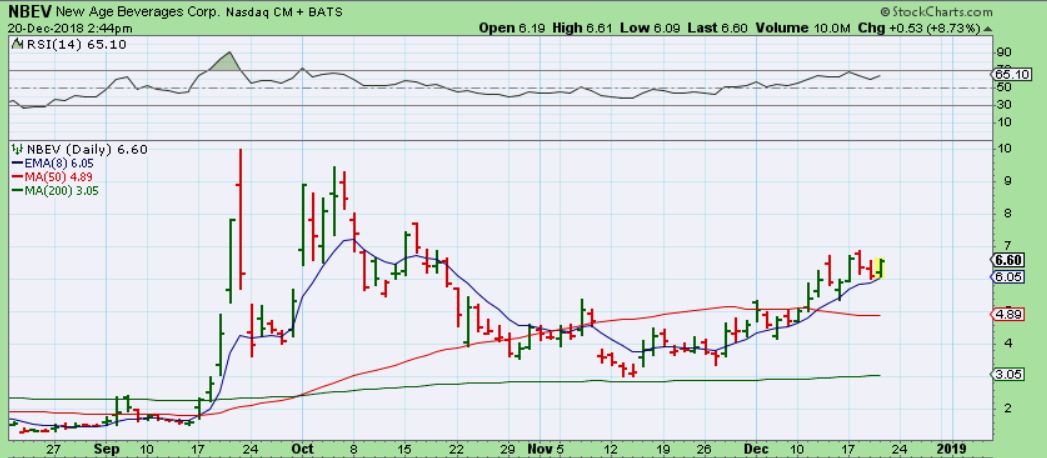Click the 6.60 price tag on axis

click(1009, 260)
